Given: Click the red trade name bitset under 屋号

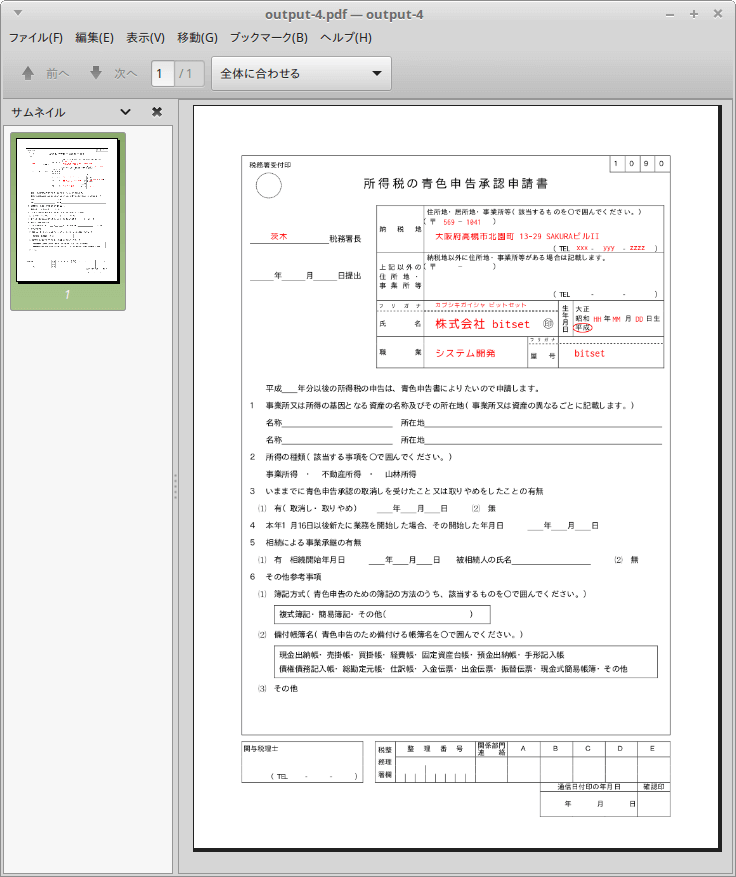Looking at the screenshot, I should pyautogui.click(x=589, y=353).
